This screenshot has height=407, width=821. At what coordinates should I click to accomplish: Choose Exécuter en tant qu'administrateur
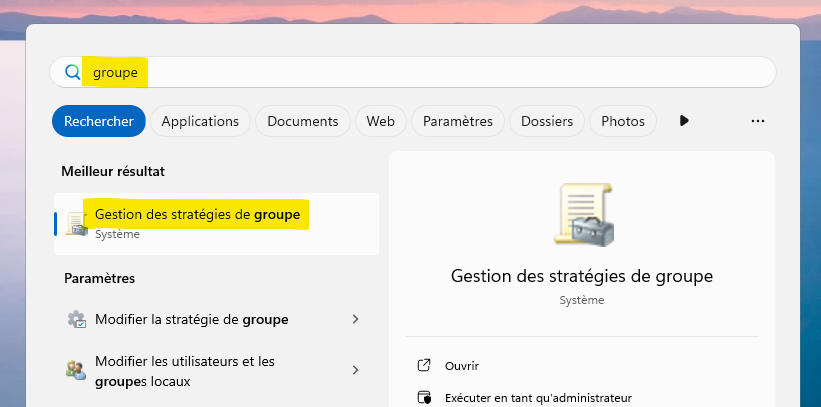click(538, 398)
